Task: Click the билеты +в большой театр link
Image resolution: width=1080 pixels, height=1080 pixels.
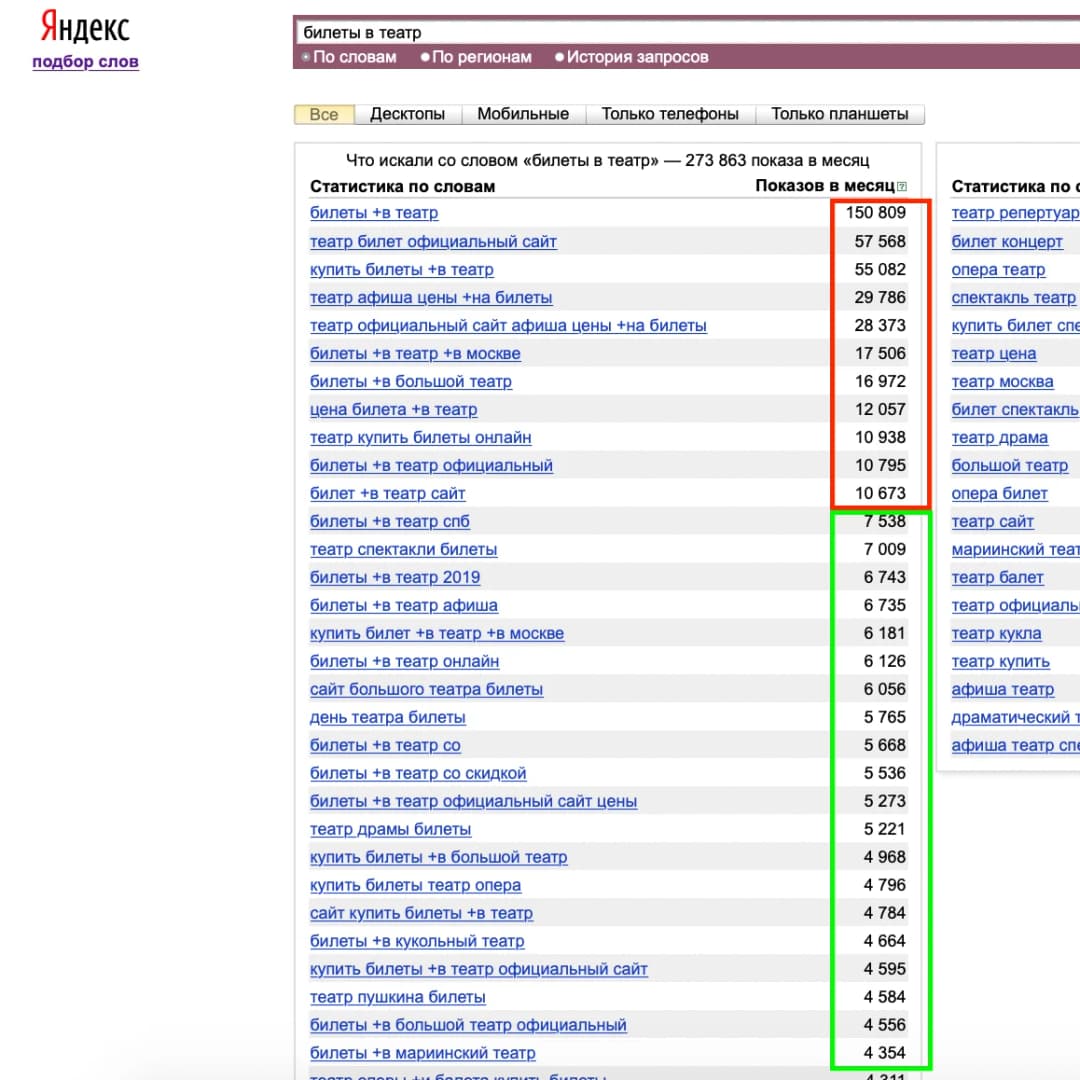Action: click(411, 382)
